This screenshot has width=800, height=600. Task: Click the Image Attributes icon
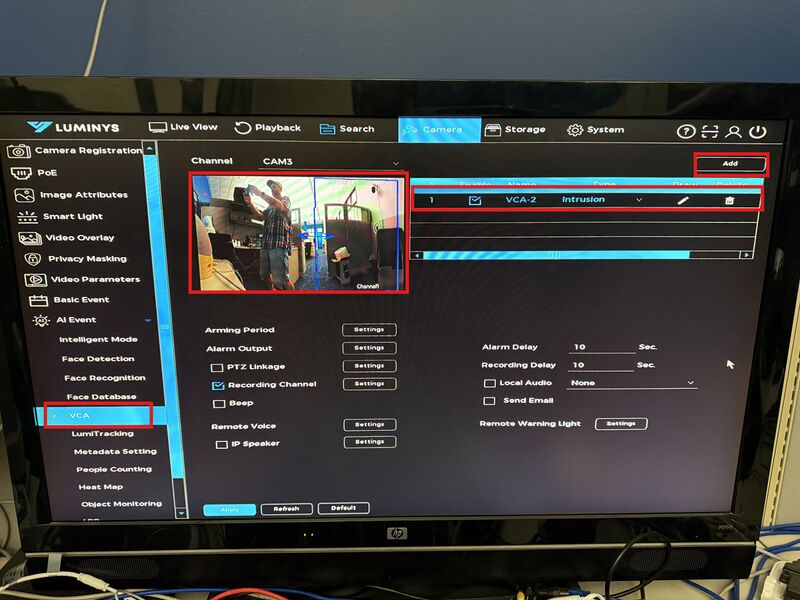tap(24, 195)
